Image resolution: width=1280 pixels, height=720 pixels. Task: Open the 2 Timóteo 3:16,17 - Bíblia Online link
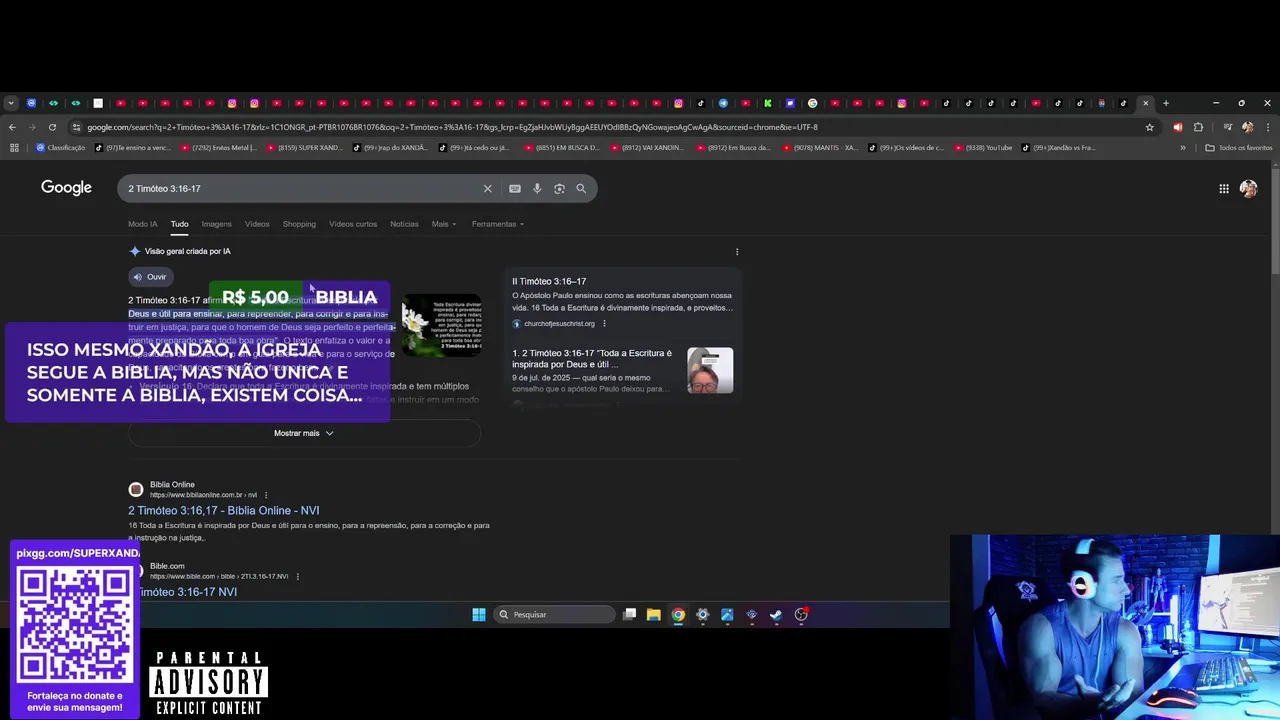pyautogui.click(x=223, y=510)
